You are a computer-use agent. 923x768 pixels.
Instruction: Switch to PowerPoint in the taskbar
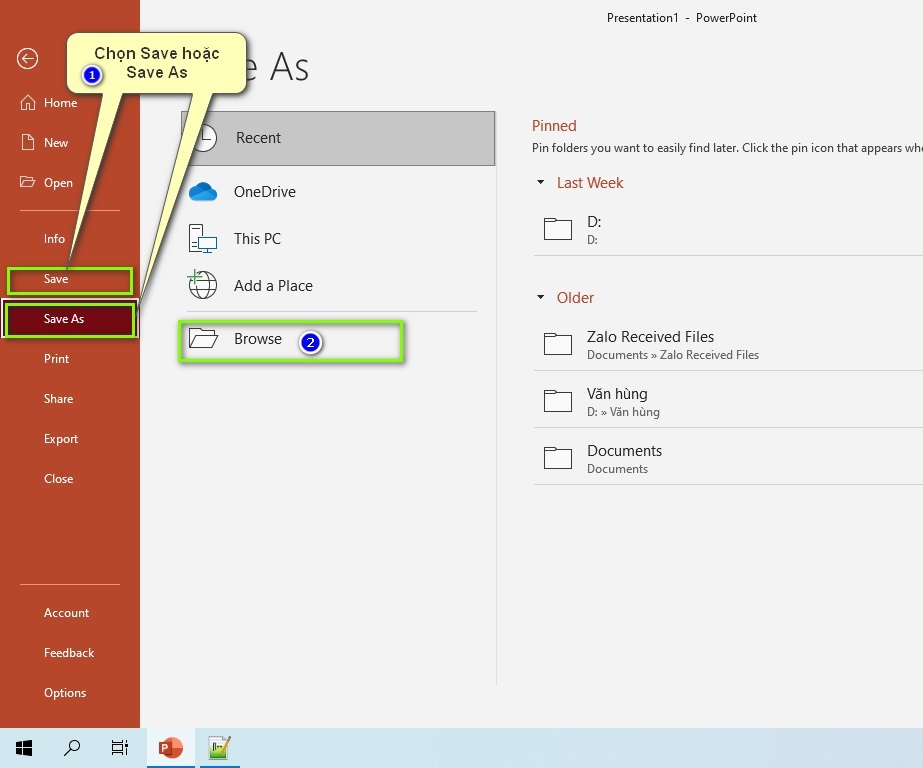click(171, 748)
